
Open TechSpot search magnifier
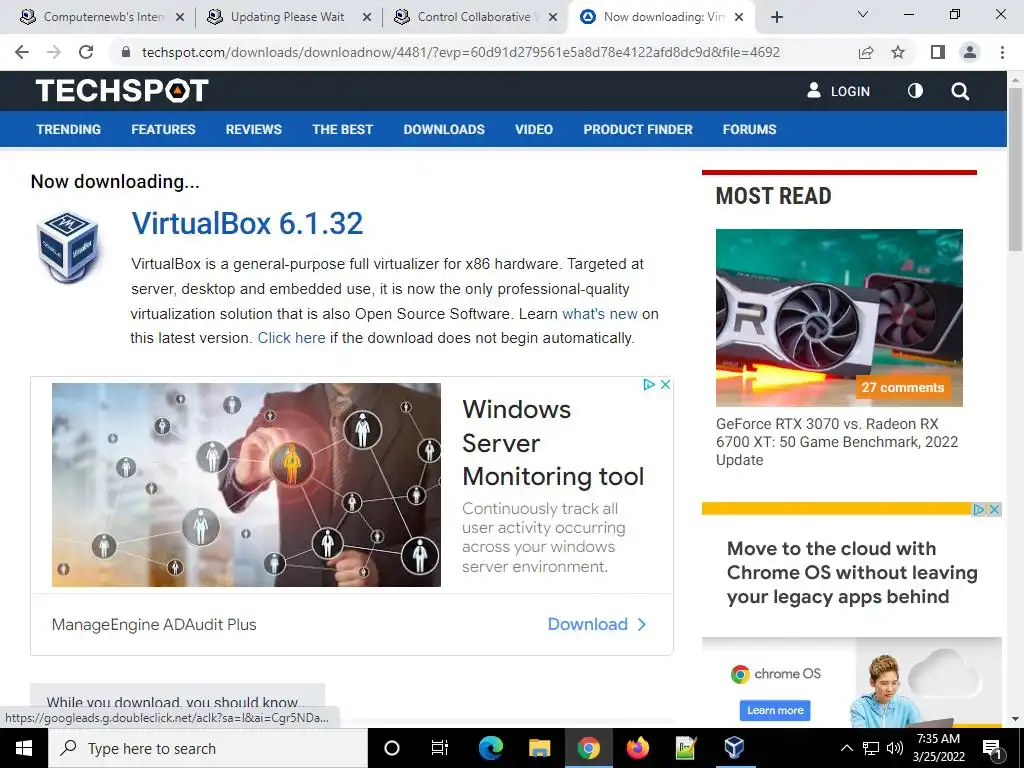click(x=960, y=91)
